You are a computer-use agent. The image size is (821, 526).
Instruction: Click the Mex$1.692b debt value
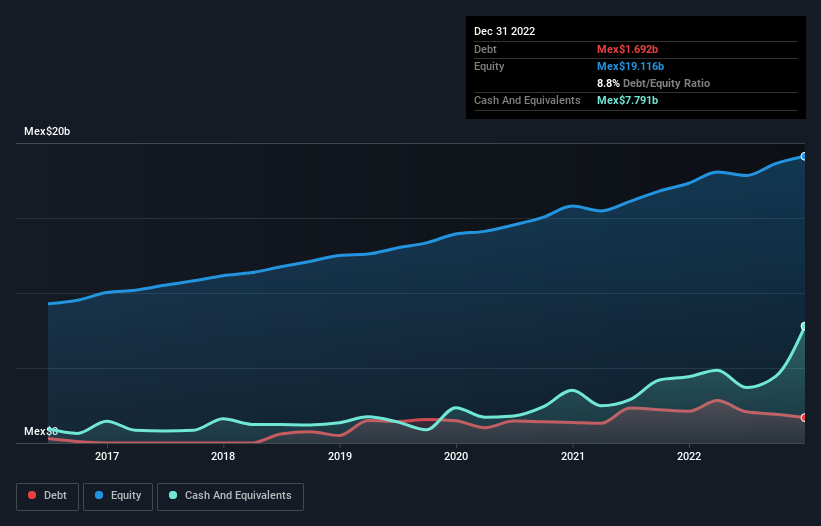click(x=627, y=49)
